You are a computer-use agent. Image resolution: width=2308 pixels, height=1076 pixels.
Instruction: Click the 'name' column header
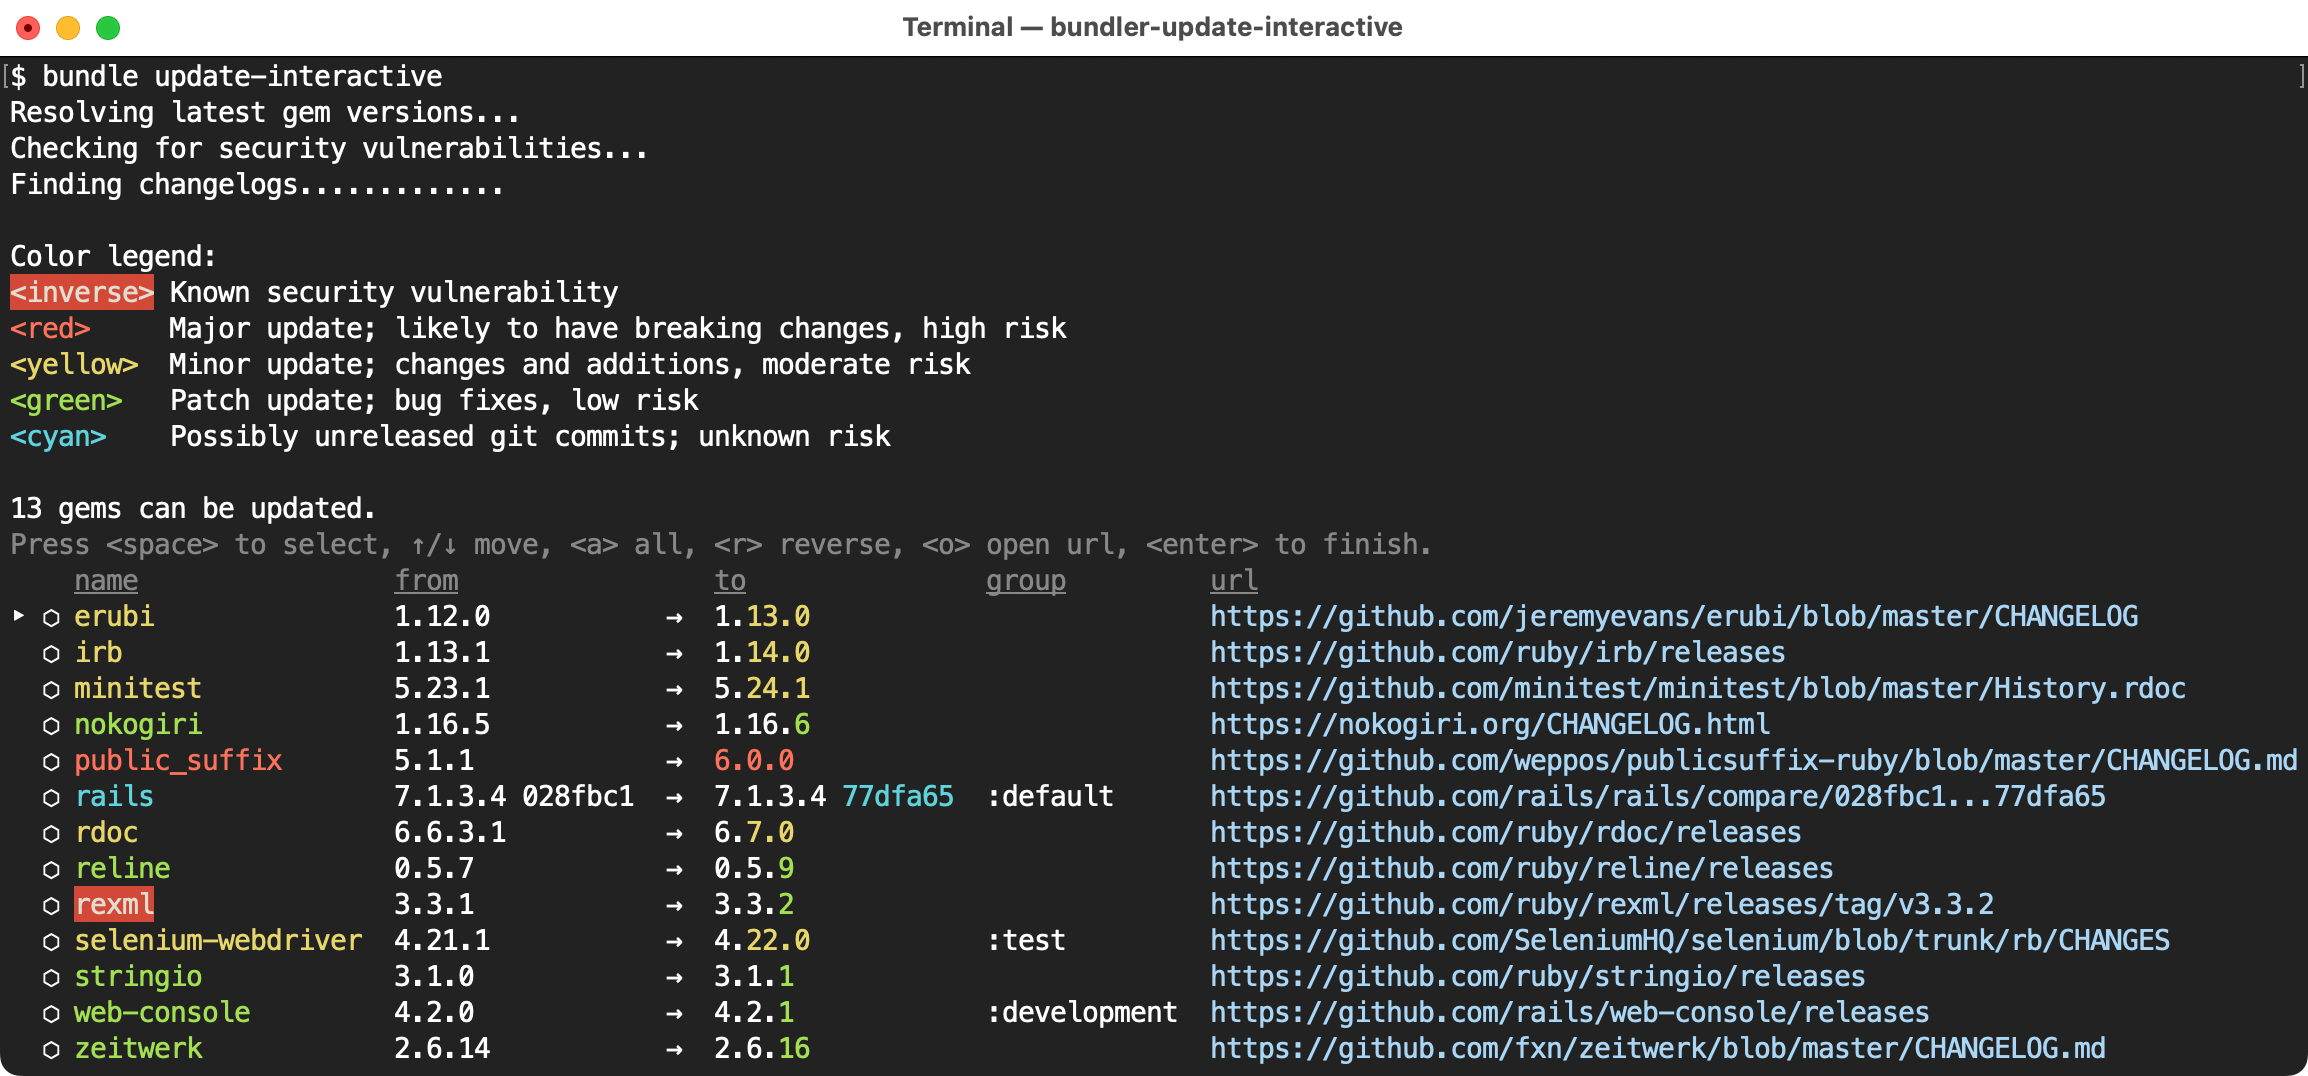point(106,580)
